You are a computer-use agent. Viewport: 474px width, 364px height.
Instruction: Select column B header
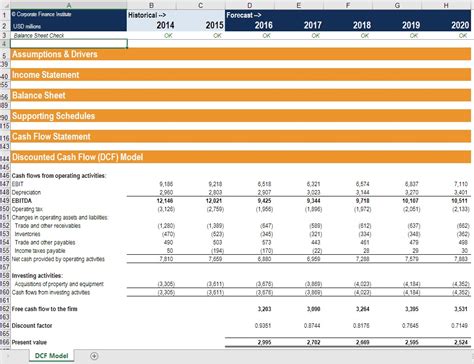pyautogui.click(x=151, y=5)
